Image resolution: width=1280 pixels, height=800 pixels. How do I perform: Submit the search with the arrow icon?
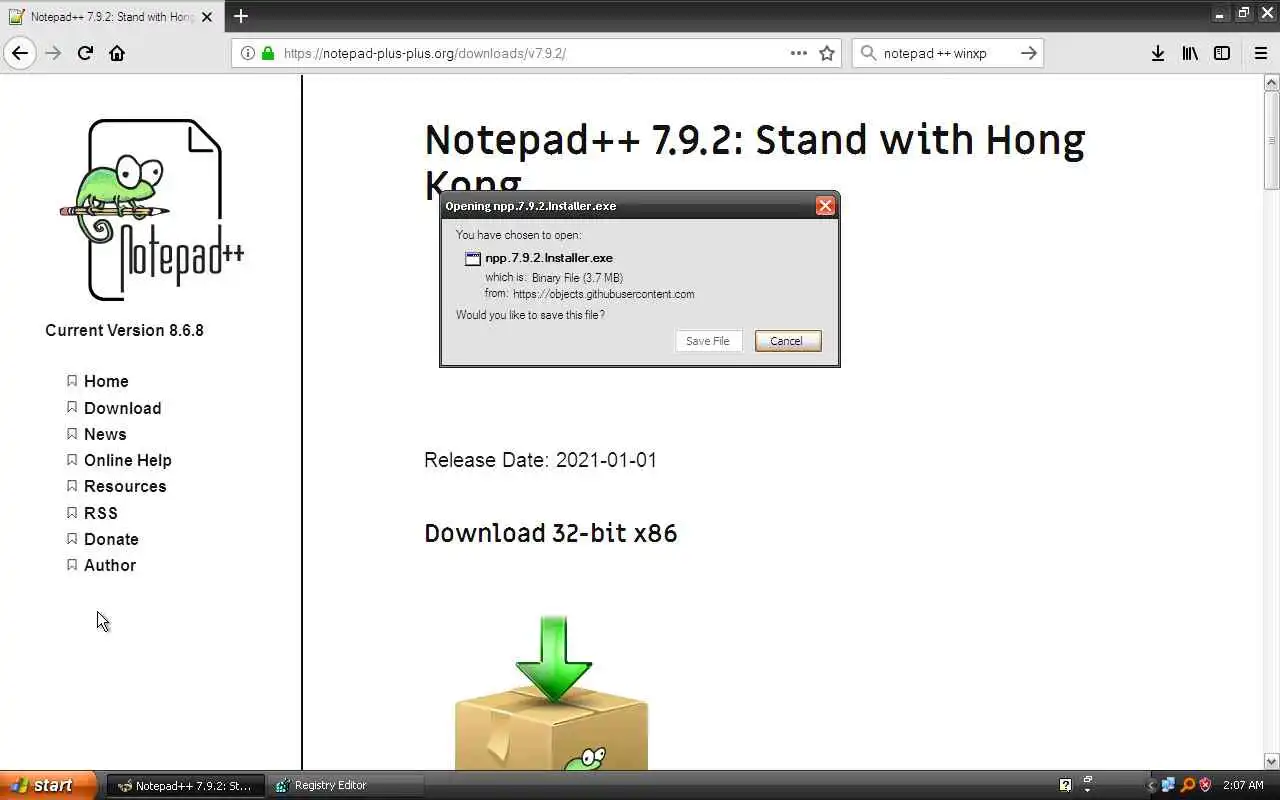(x=1028, y=53)
